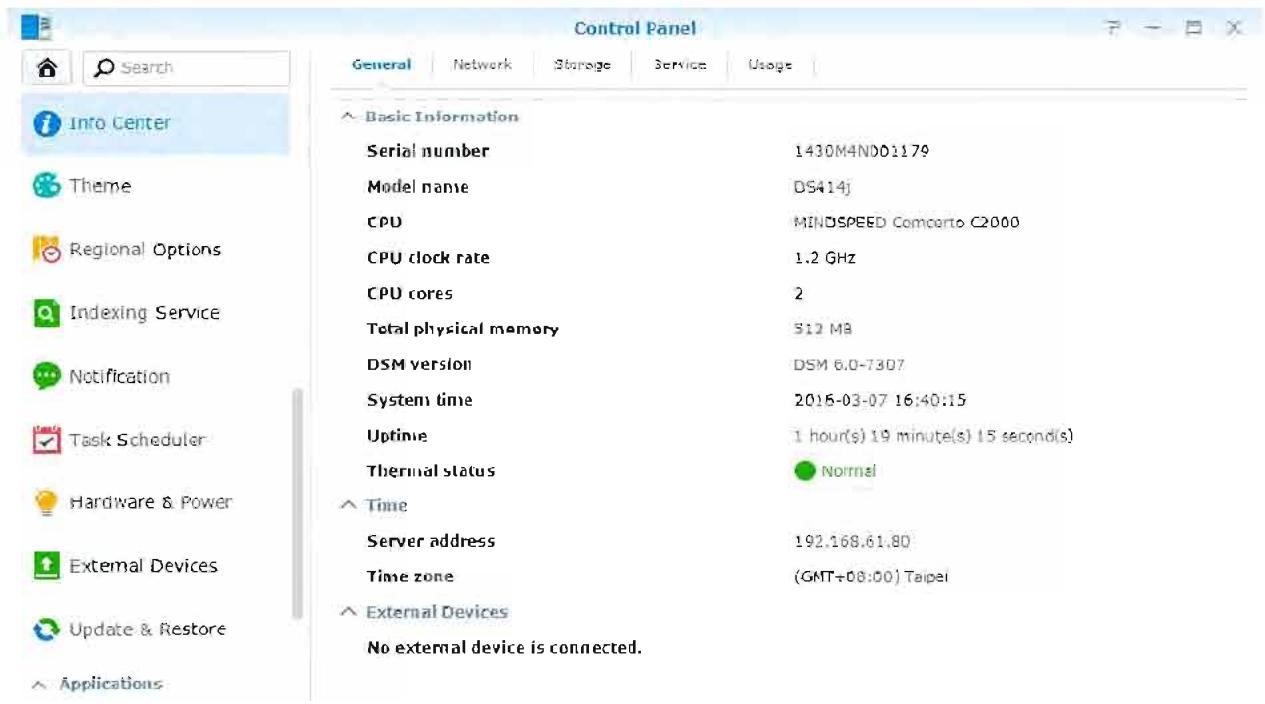1265x704 pixels.
Task: Click the Thermal status label
Action: [x=431, y=471]
